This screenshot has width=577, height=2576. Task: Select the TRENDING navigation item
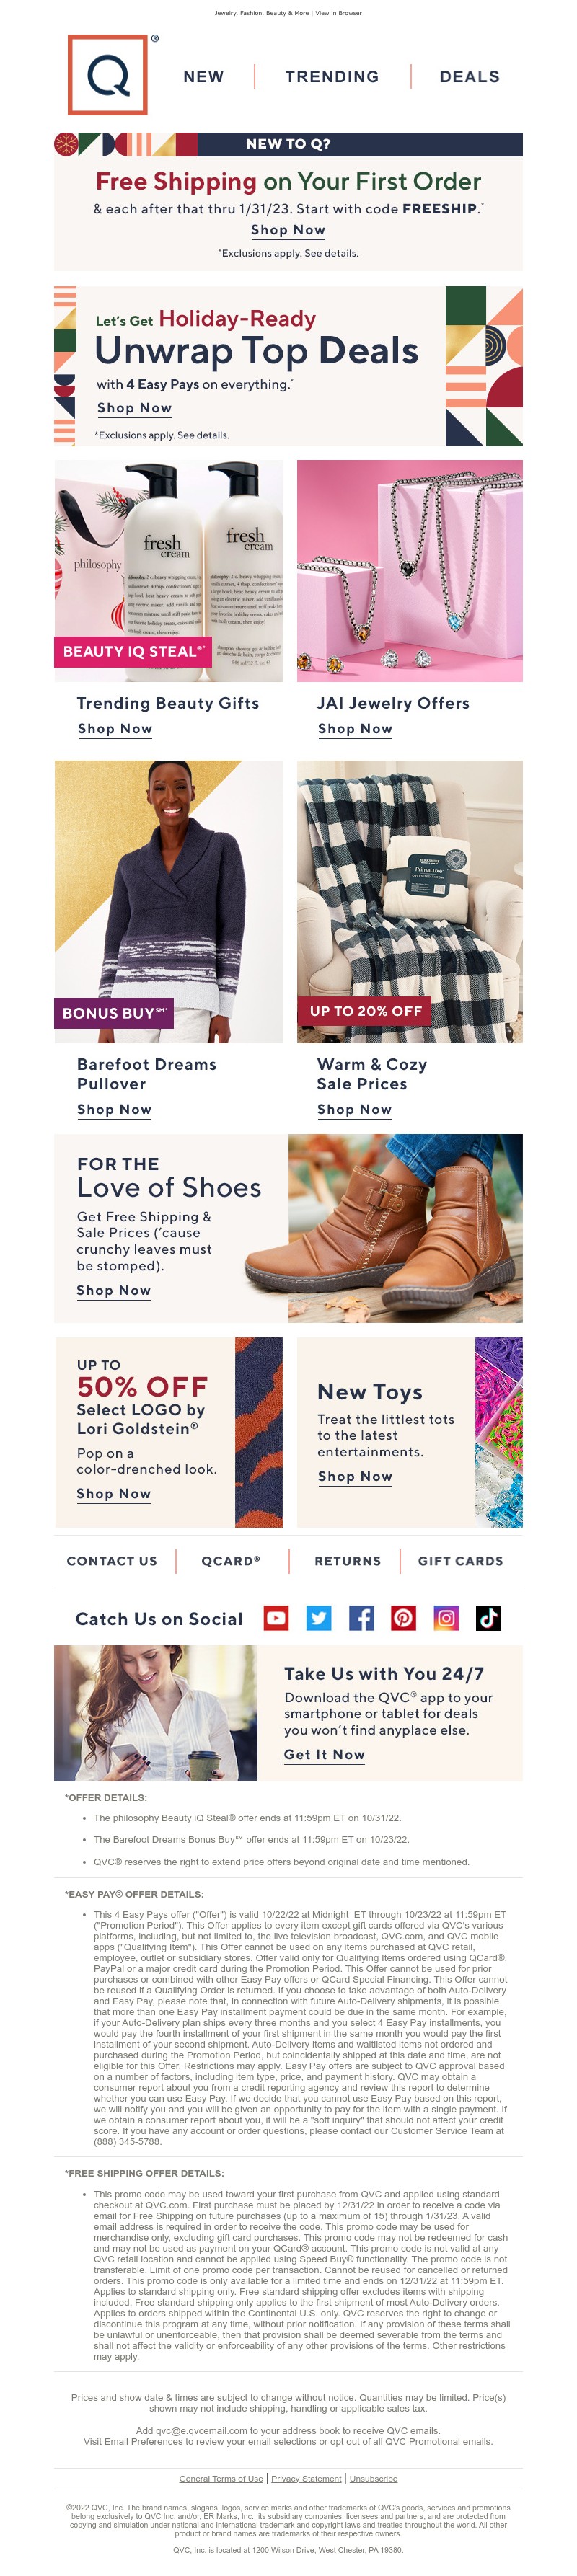(x=332, y=77)
